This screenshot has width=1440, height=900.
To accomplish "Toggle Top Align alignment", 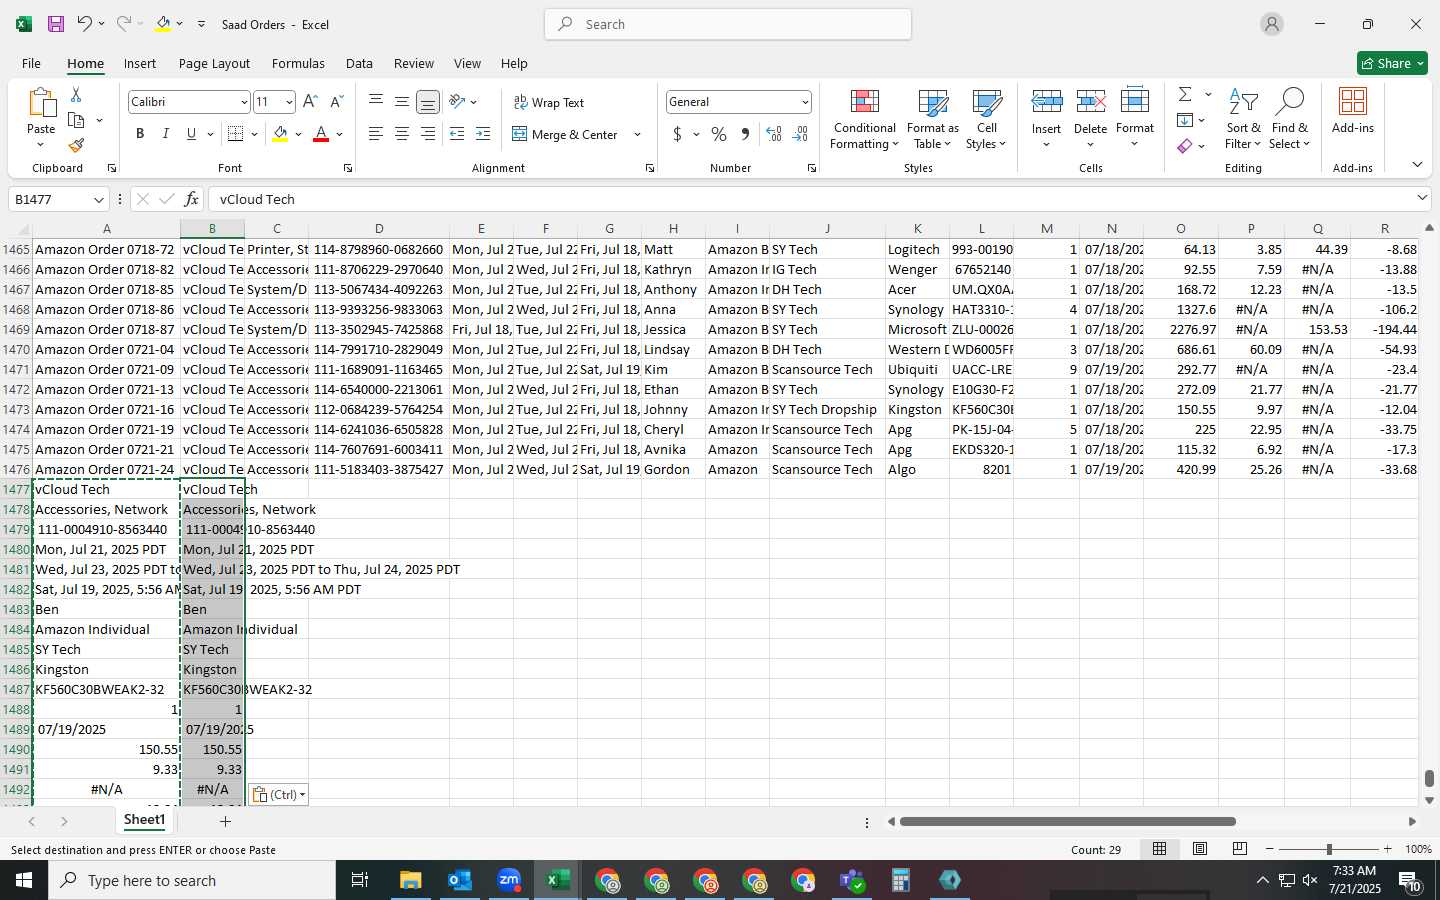I will click(375, 102).
